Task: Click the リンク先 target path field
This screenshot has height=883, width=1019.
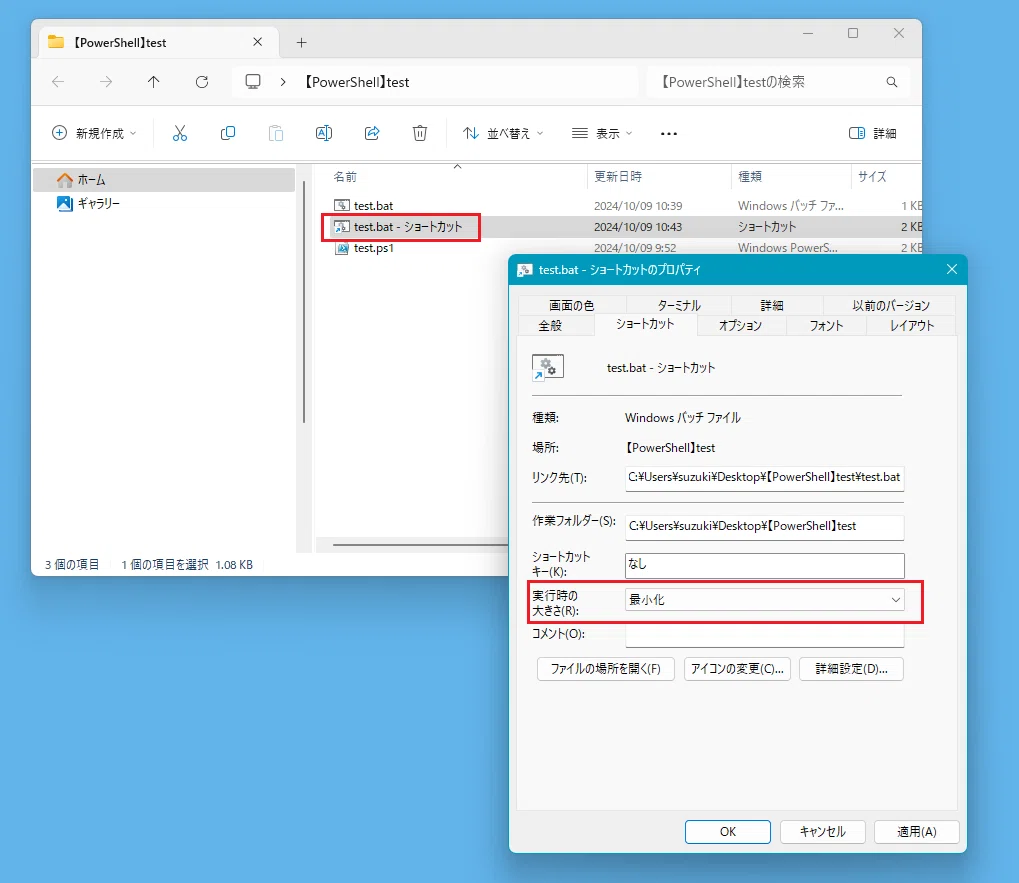Action: [764, 478]
